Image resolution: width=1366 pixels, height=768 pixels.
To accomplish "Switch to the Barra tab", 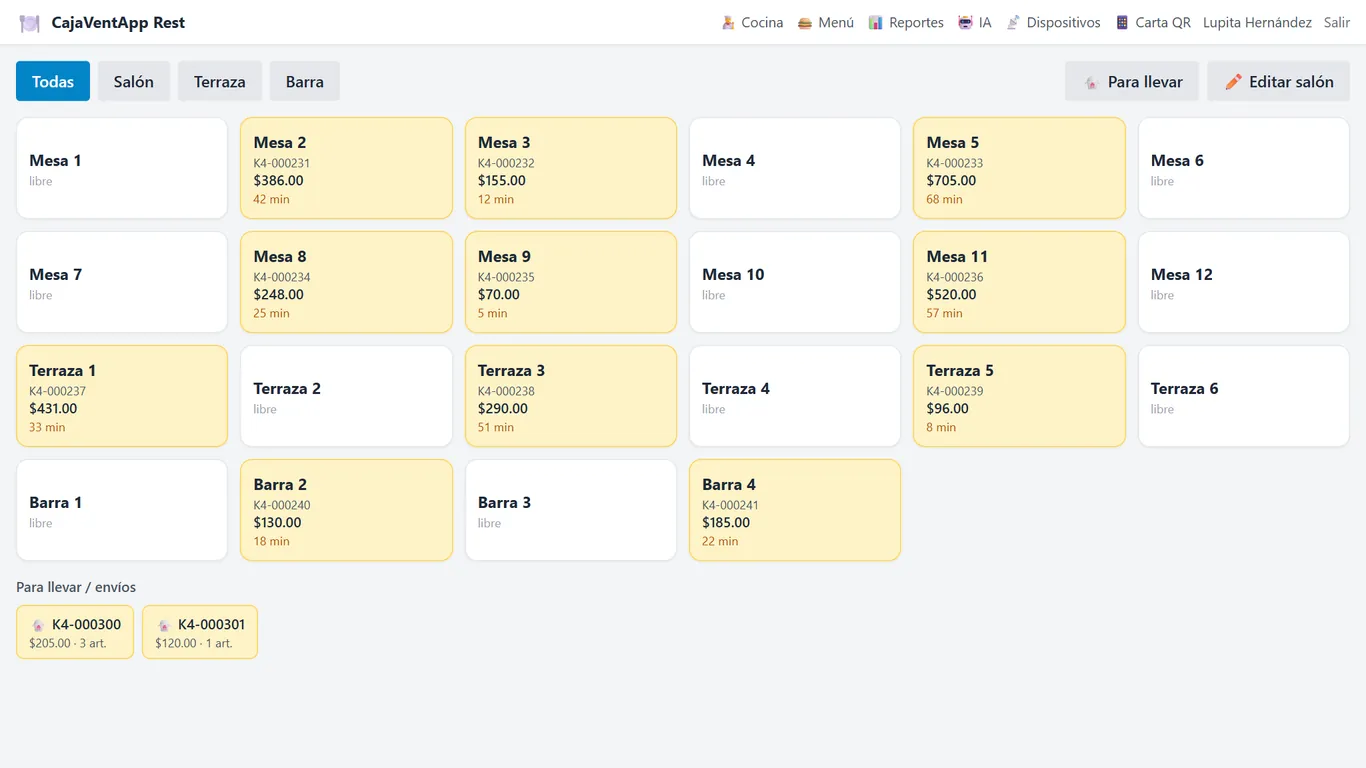I will pyautogui.click(x=305, y=81).
